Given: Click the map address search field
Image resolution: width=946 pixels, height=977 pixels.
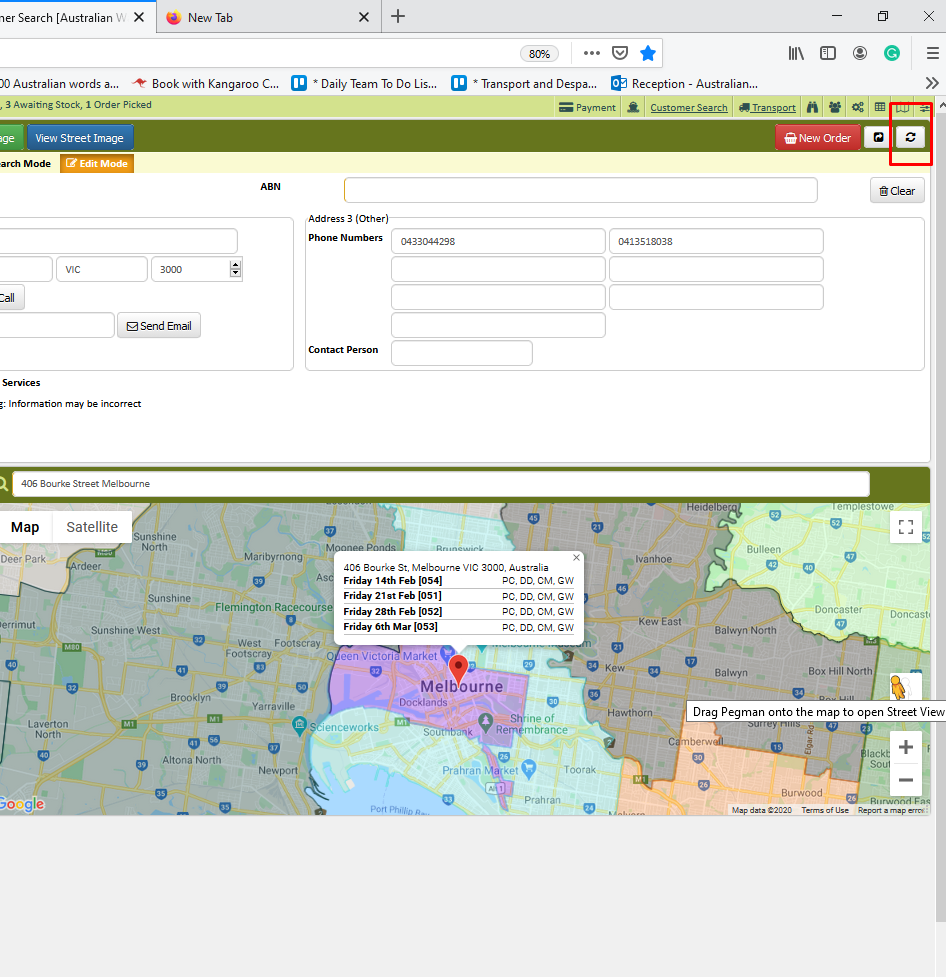Looking at the screenshot, I should pyautogui.click(x=441, y=484).
